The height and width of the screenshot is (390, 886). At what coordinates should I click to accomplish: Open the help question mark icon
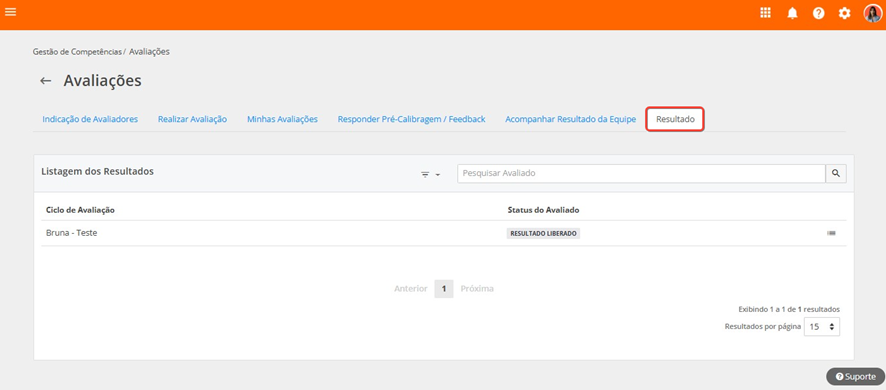click(x=818, y=14)
